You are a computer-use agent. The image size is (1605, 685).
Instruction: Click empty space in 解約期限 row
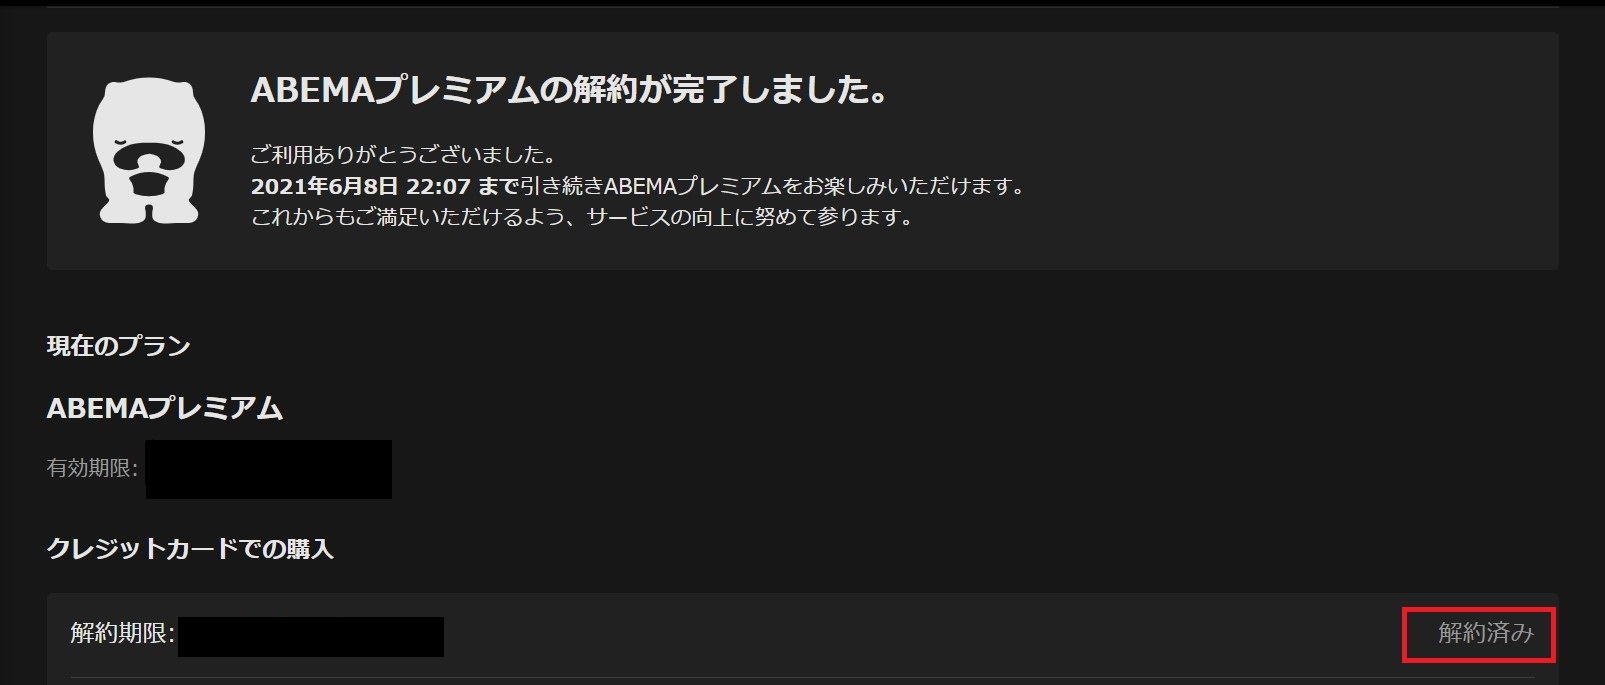tap(900, 635)
